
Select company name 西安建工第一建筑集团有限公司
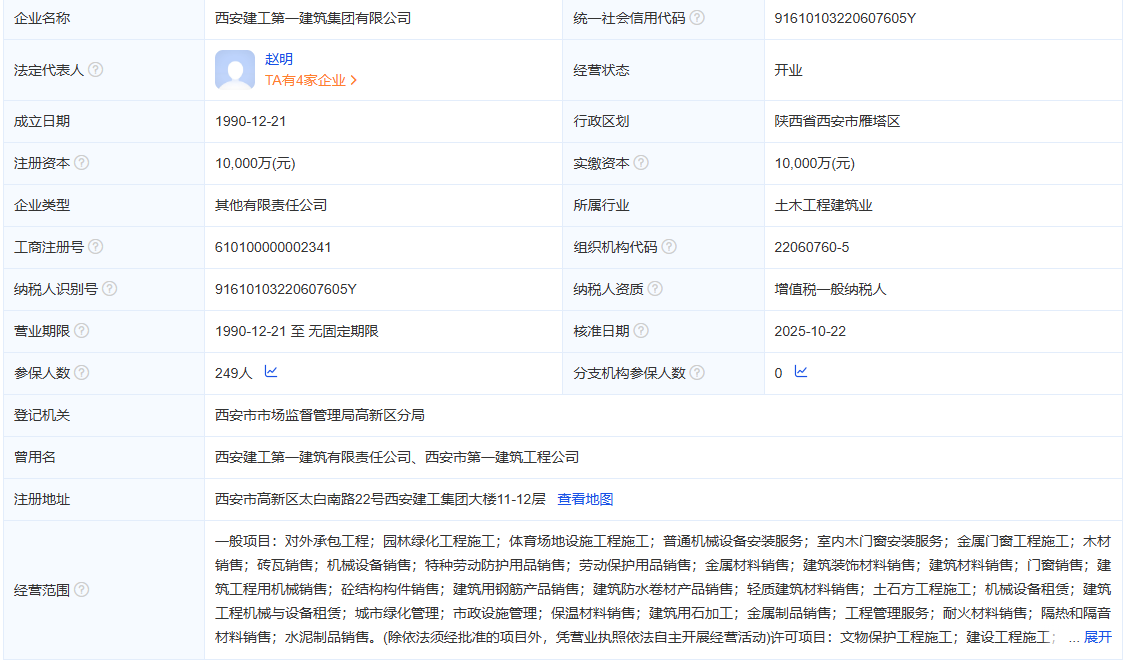[x=313, y=18]
